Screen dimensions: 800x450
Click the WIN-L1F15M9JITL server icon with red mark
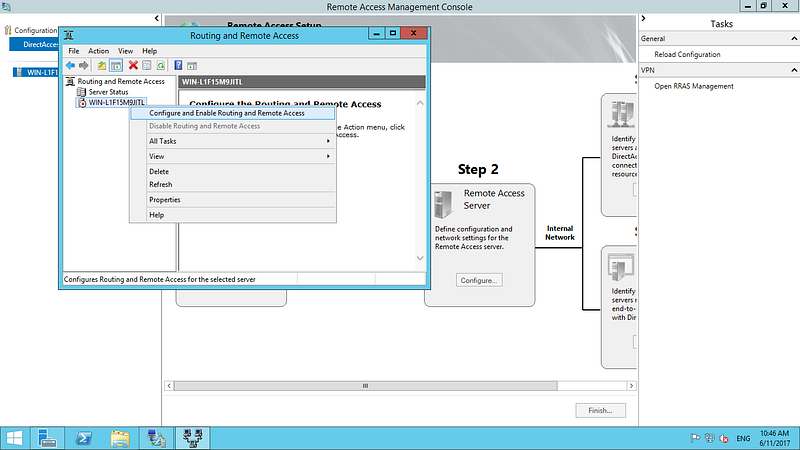(x=82, y=103)
